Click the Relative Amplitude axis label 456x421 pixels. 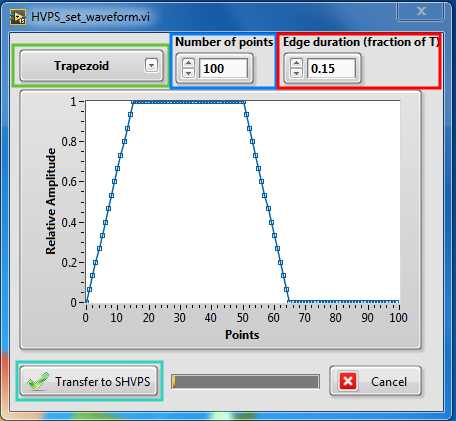tap(51, 201)
